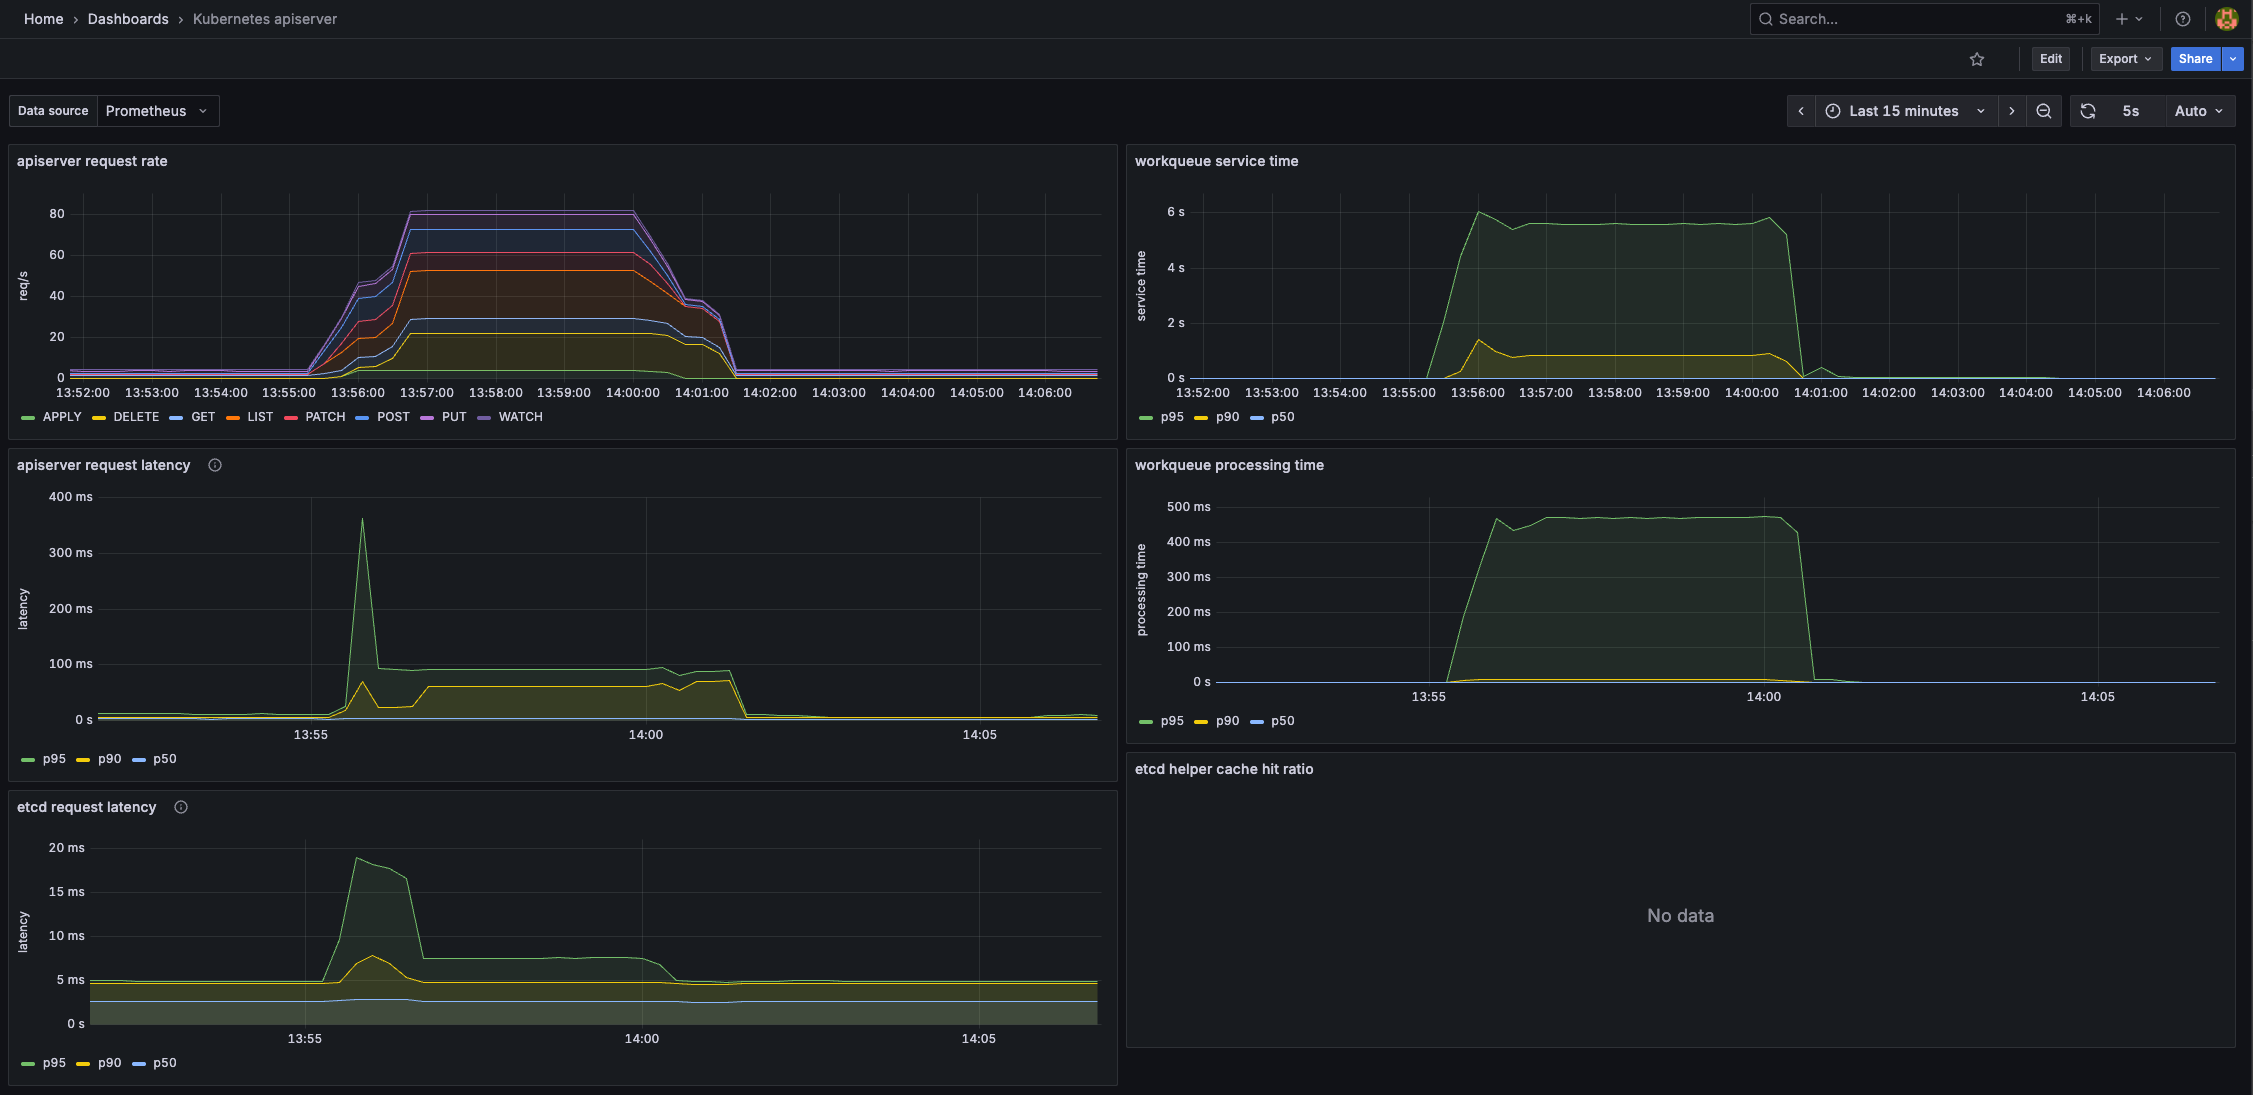Viewport: 2253px width, 1095px height.
Task: Shift time range backward arrow
Action: (1801, 111)
